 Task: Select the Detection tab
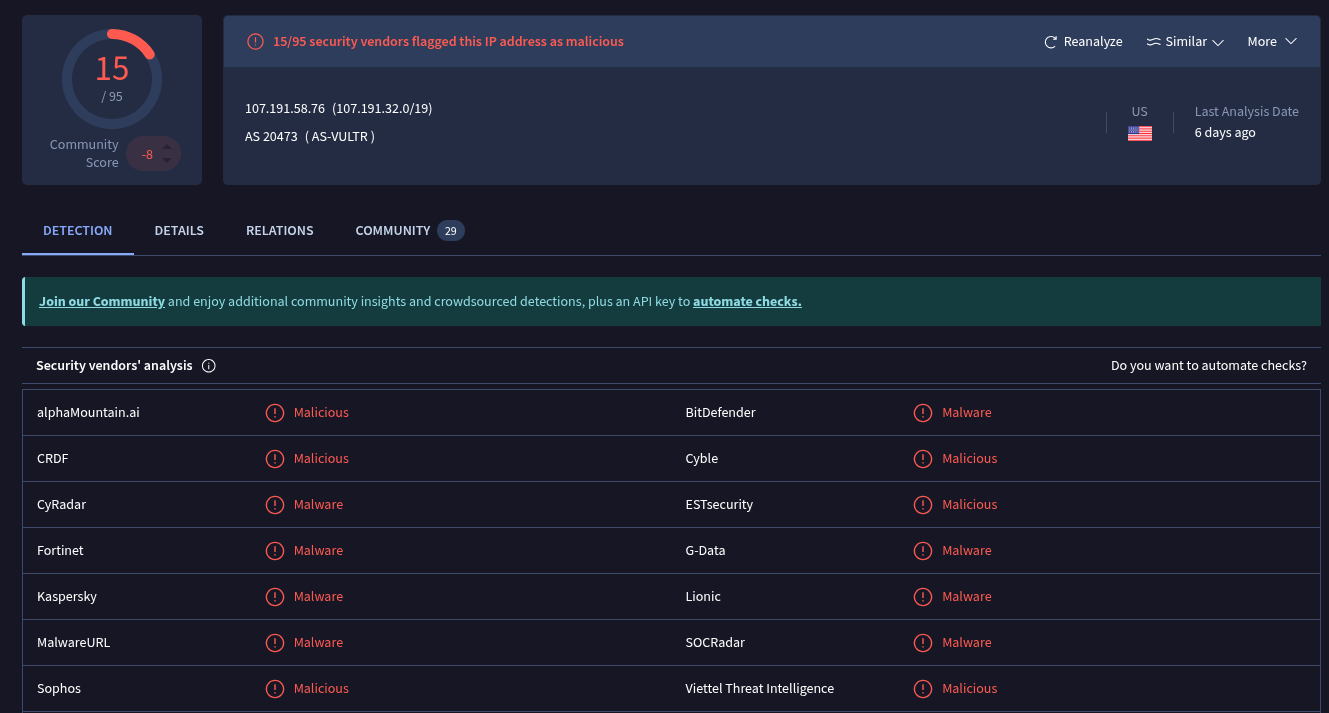click(x=78, y=231)
